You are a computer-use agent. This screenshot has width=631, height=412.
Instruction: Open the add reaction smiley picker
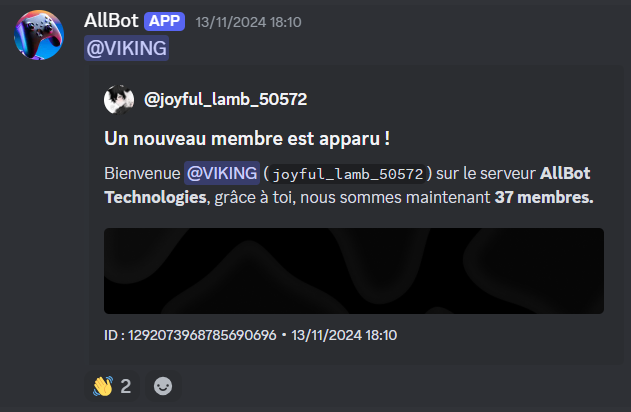click(163, 386)
